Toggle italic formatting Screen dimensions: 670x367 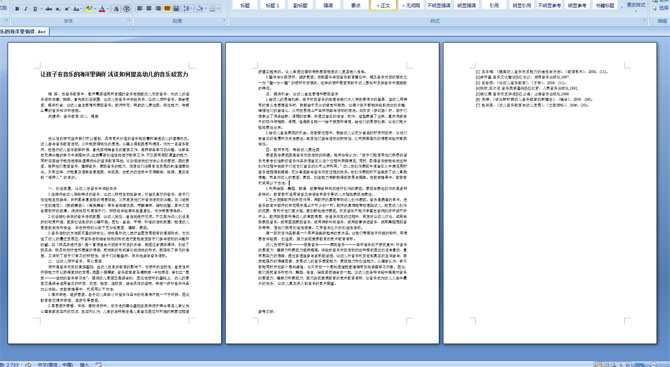[26, 9]
